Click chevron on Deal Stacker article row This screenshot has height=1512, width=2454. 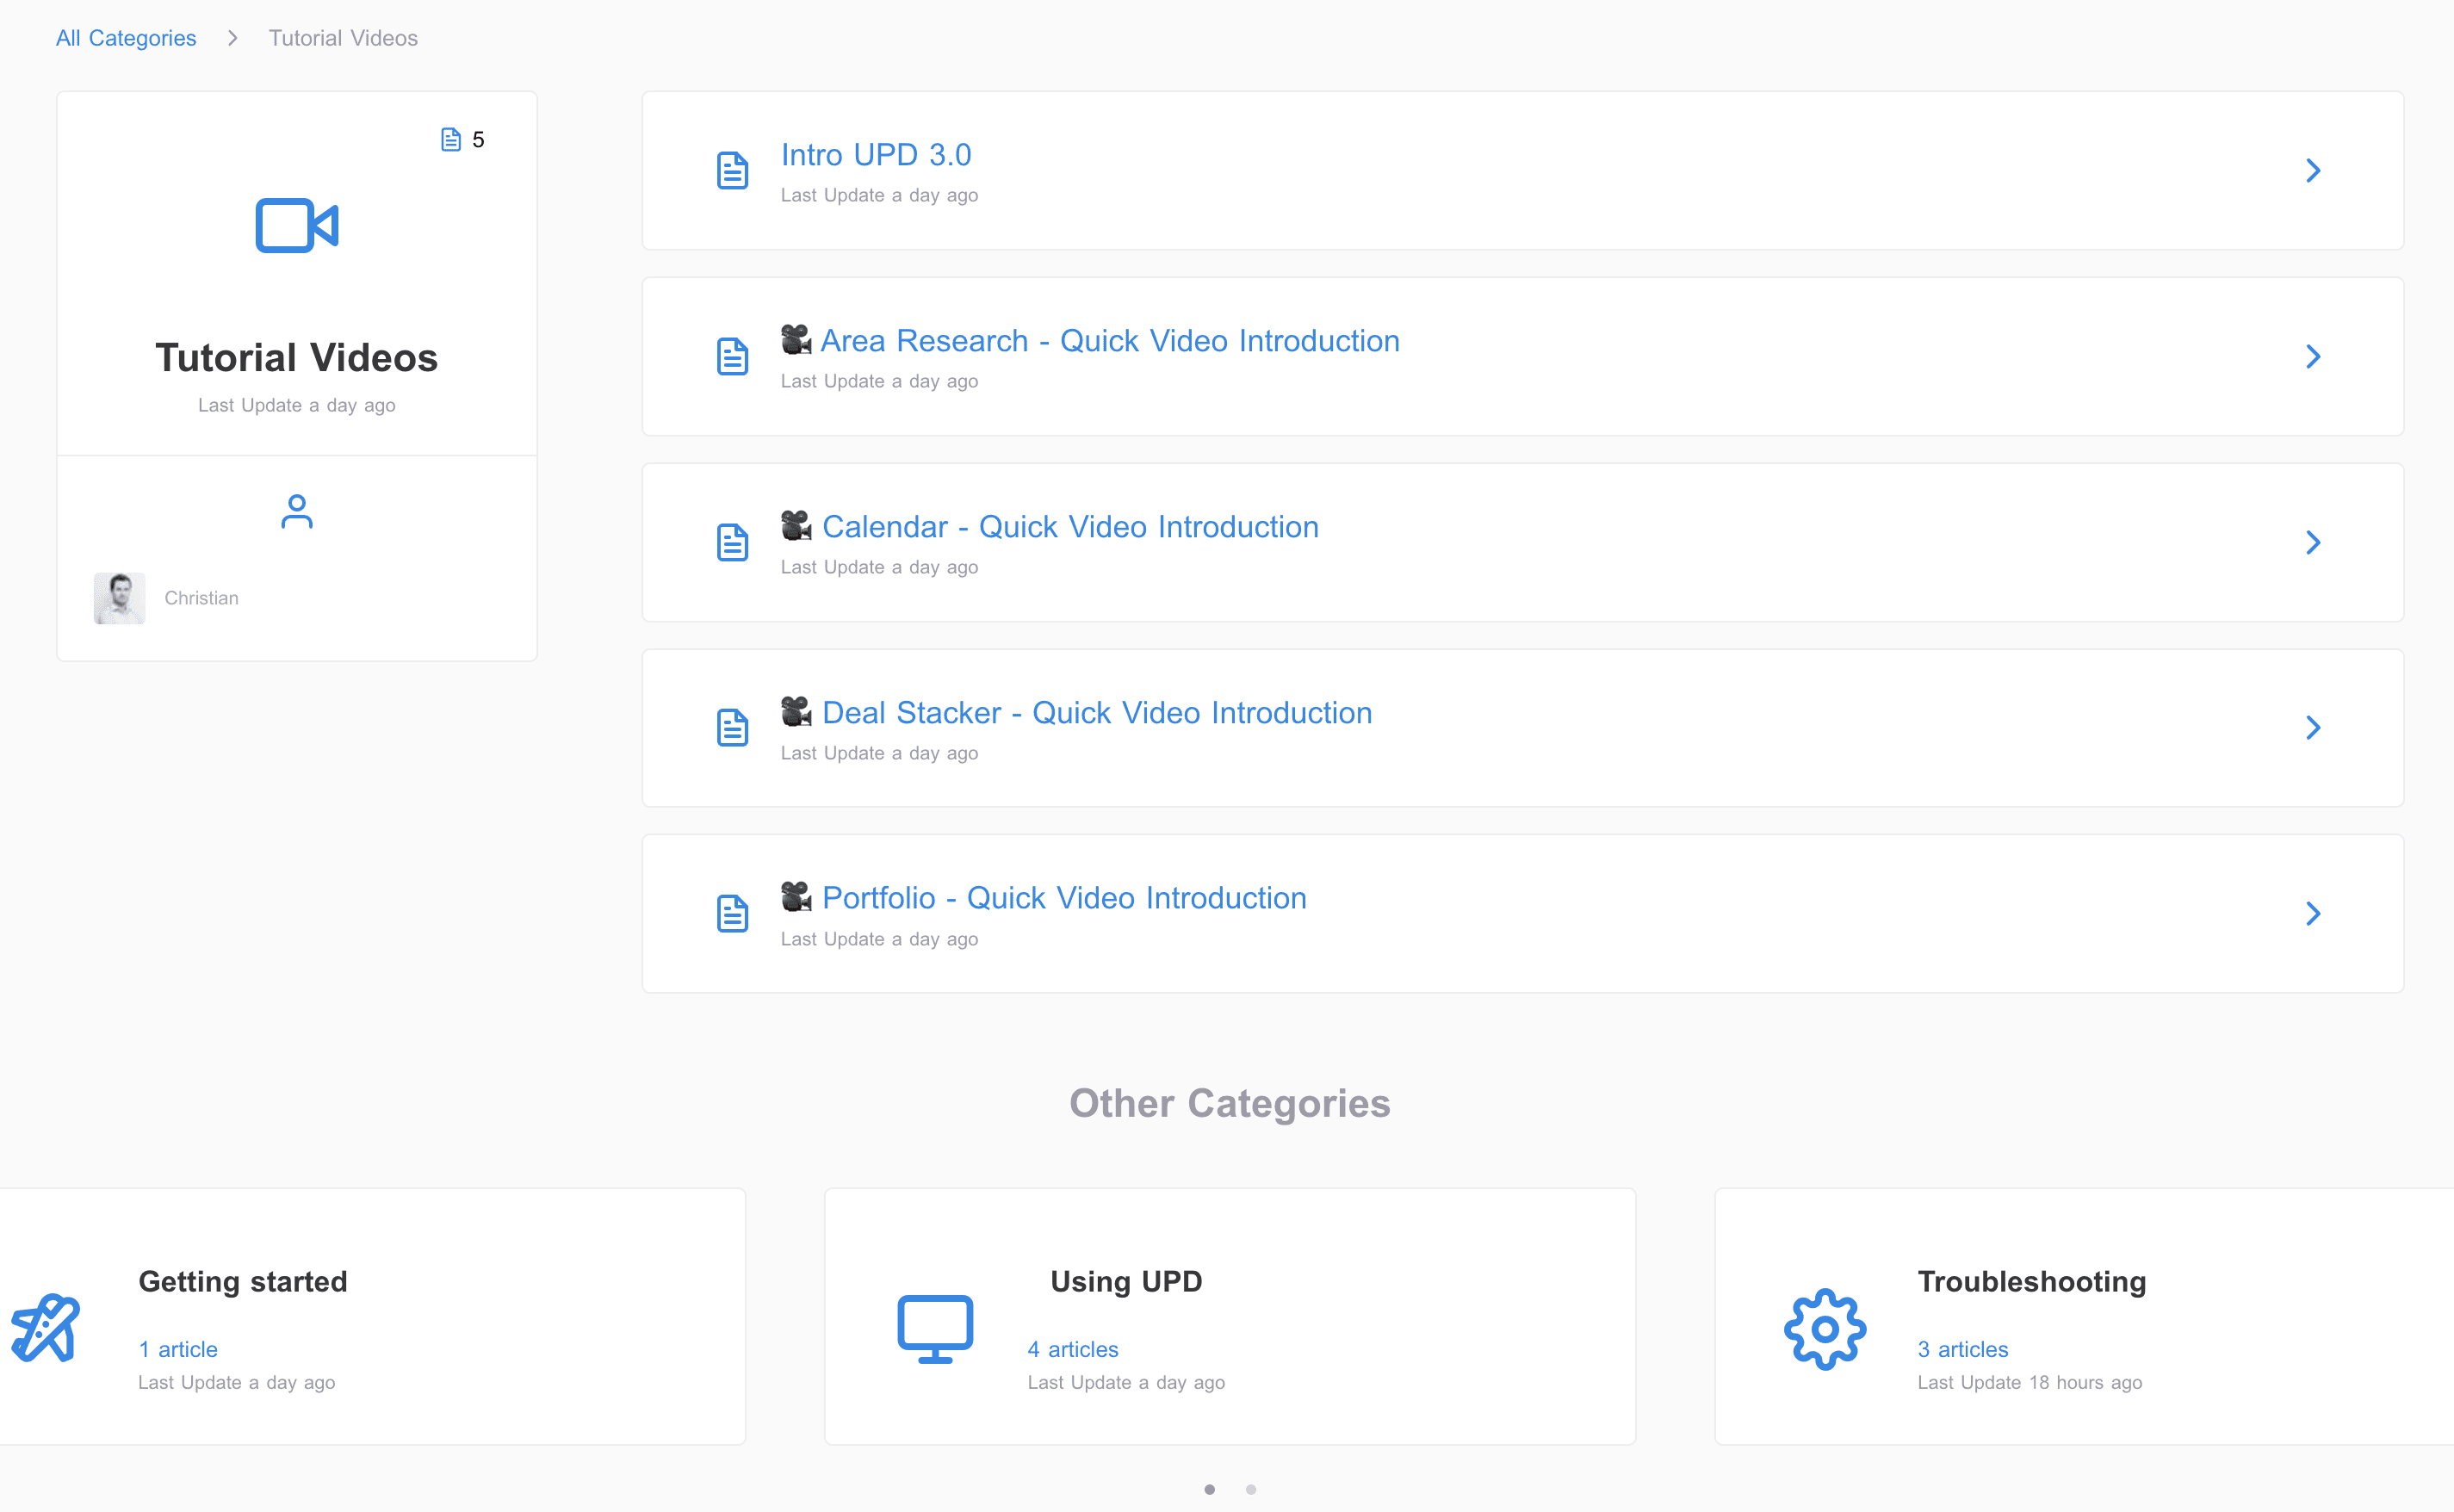click(2313, 727)
